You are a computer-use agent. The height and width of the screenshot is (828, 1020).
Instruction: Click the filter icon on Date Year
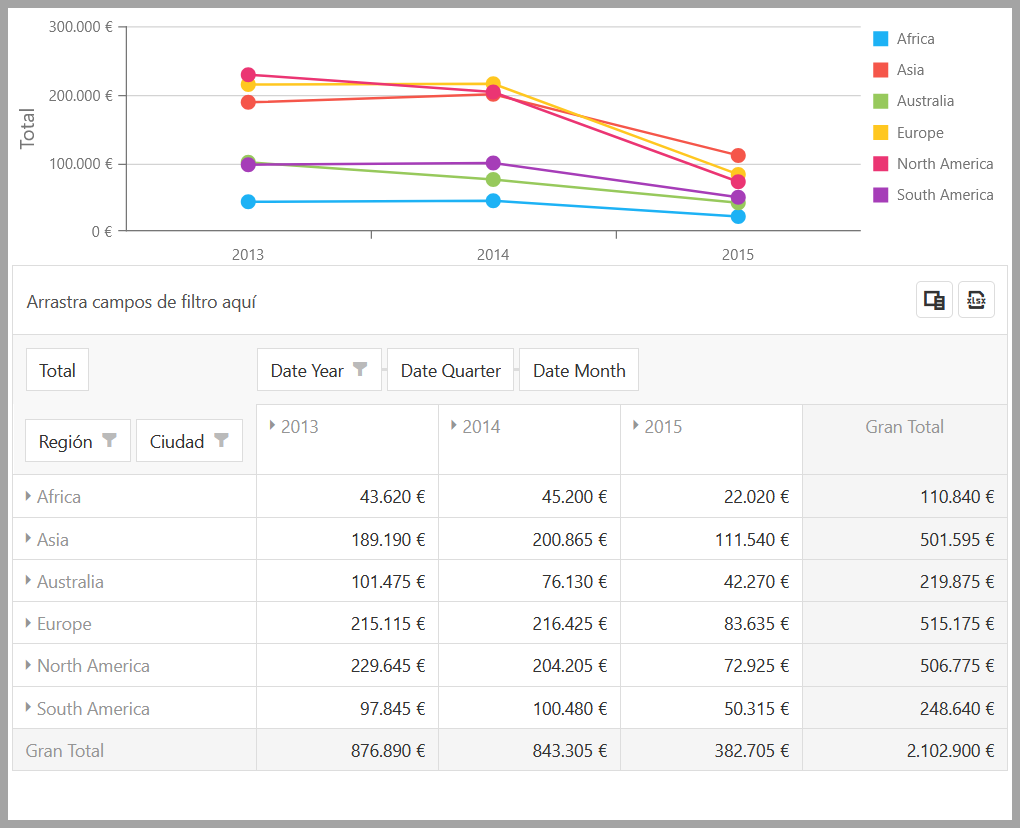click(x=361, y=370)
